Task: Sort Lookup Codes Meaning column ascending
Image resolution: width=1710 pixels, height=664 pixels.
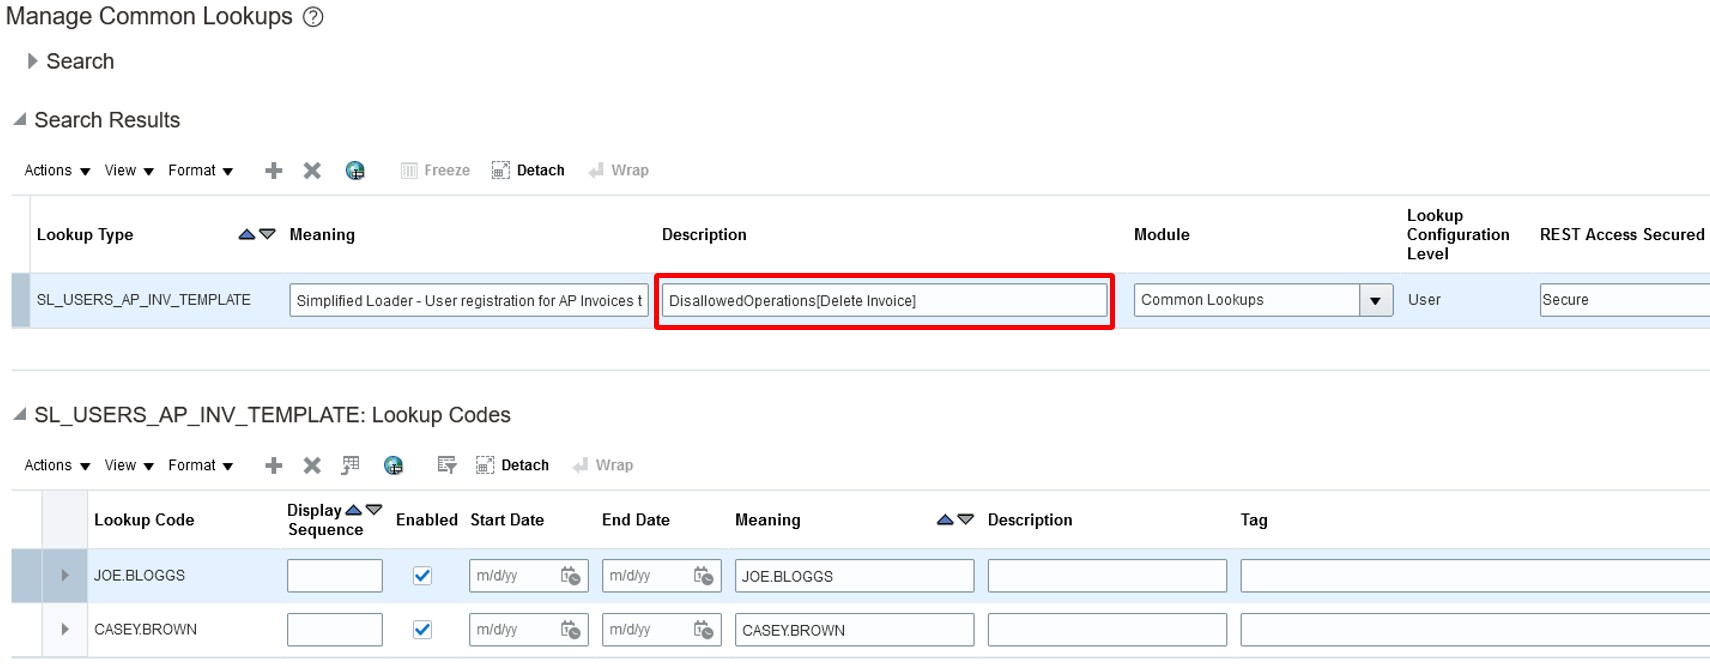Action: [944, 520]
